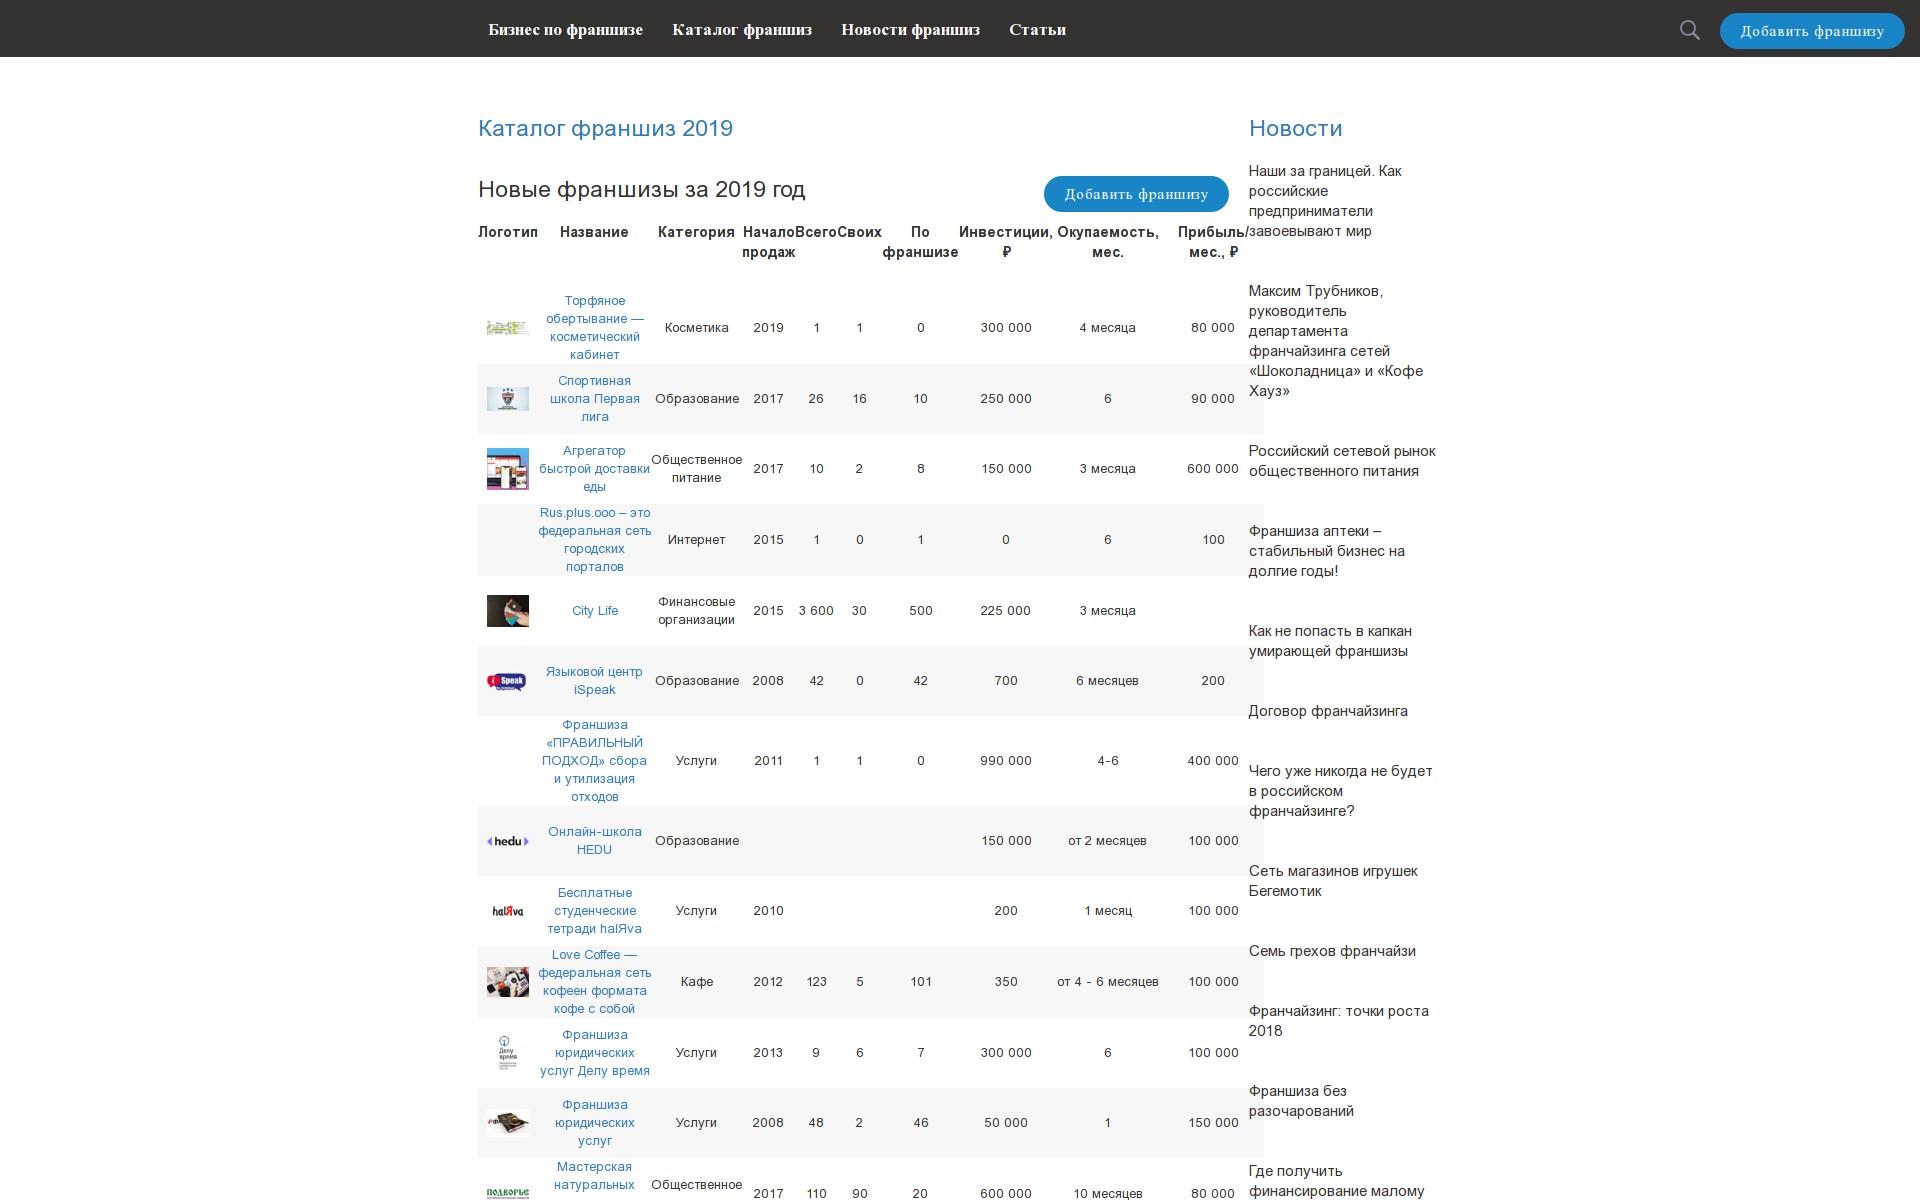Viewport: 1920px width, 1200px height.
Task: Click the Делу время logo image
Action: click(x=508, y=1053)
